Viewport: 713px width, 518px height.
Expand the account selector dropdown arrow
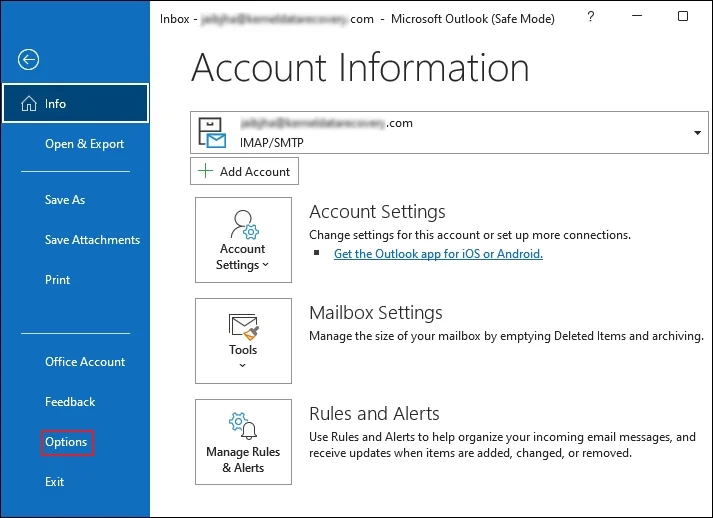click(x=697, y=133)
